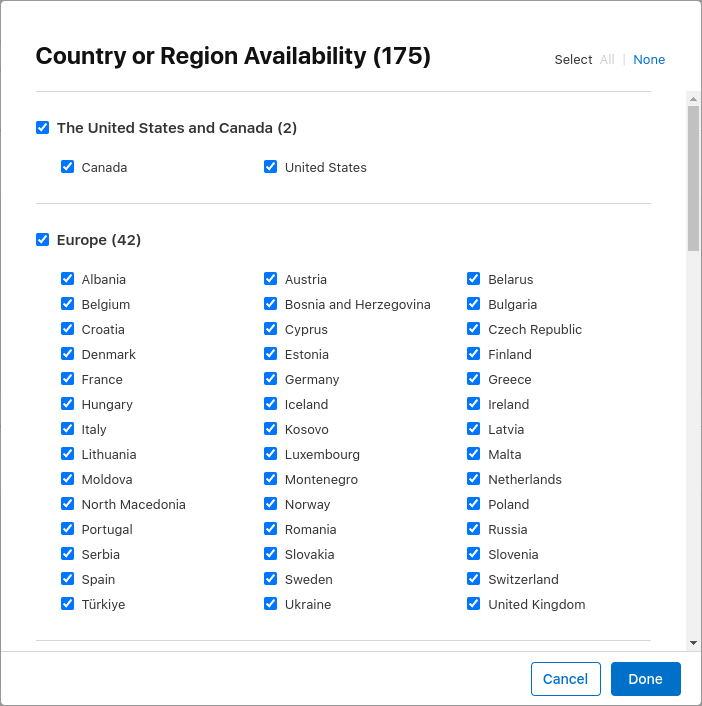702x706 pixels.
Task: Disable Switzerland availability
Action: [x=474, y=579]
